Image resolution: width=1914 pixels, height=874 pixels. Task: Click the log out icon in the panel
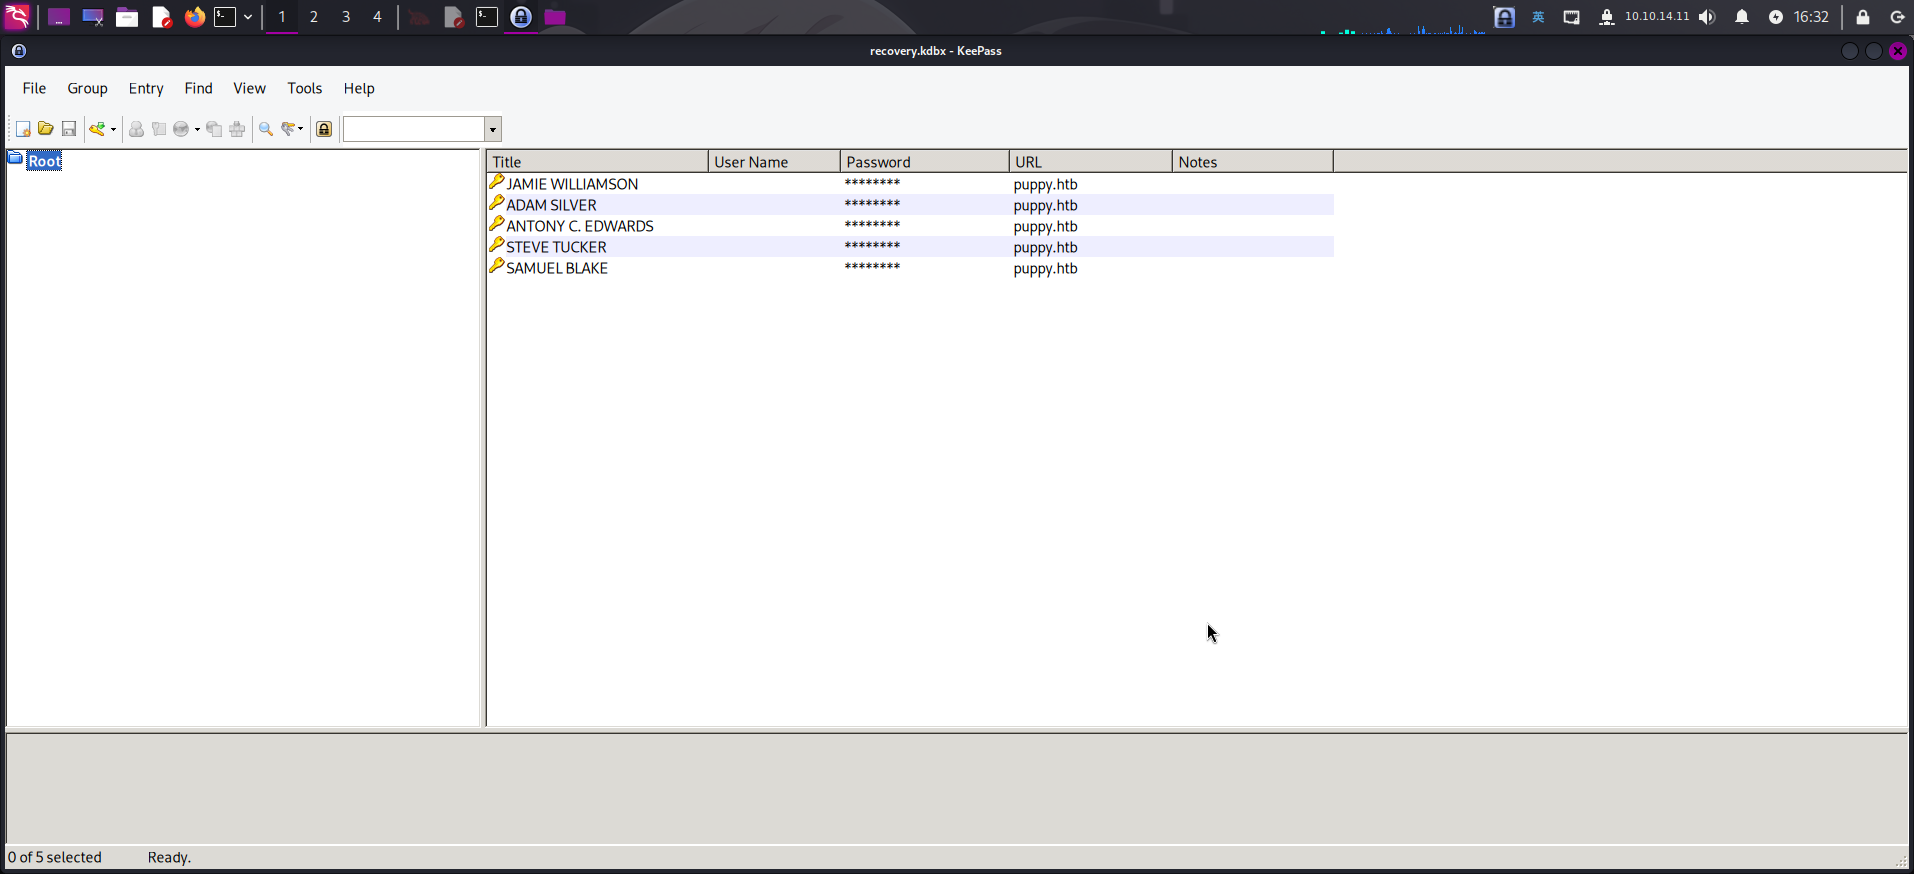(1897, 17)
